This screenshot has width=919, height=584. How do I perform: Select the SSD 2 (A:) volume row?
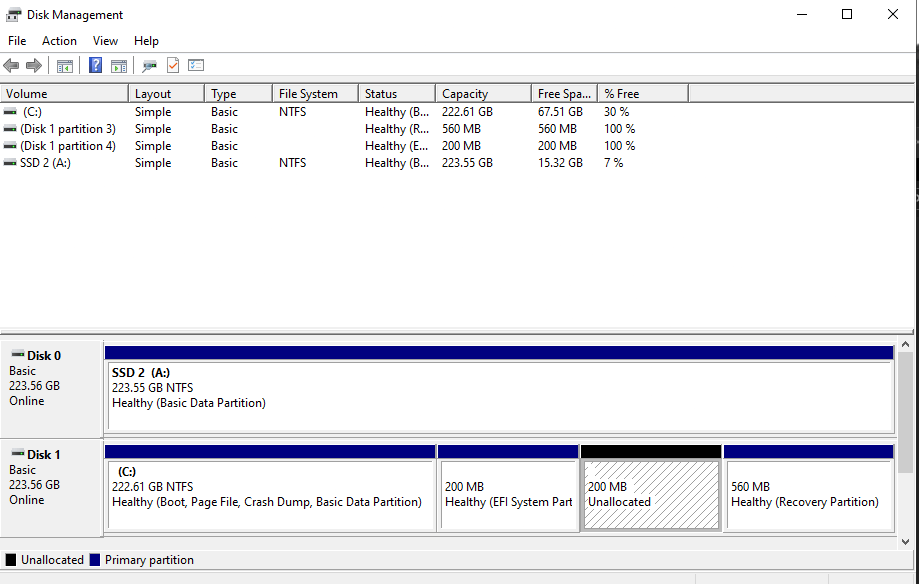pos(60,162)
